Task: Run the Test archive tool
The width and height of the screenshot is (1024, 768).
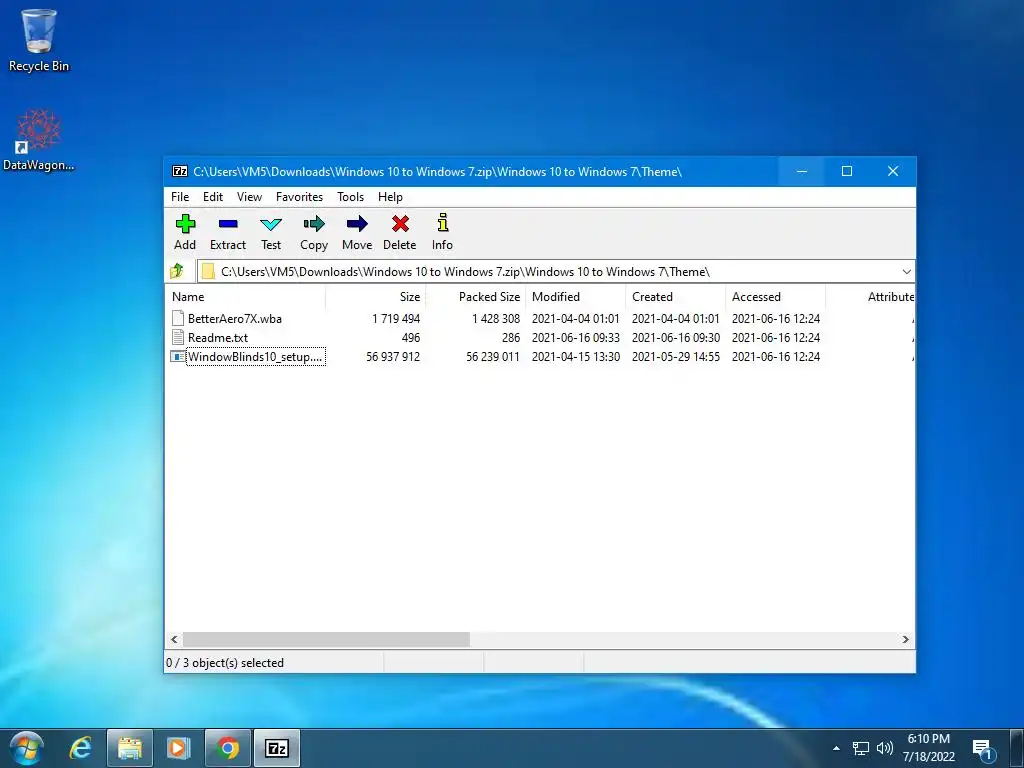Action: tap(271, 224)
